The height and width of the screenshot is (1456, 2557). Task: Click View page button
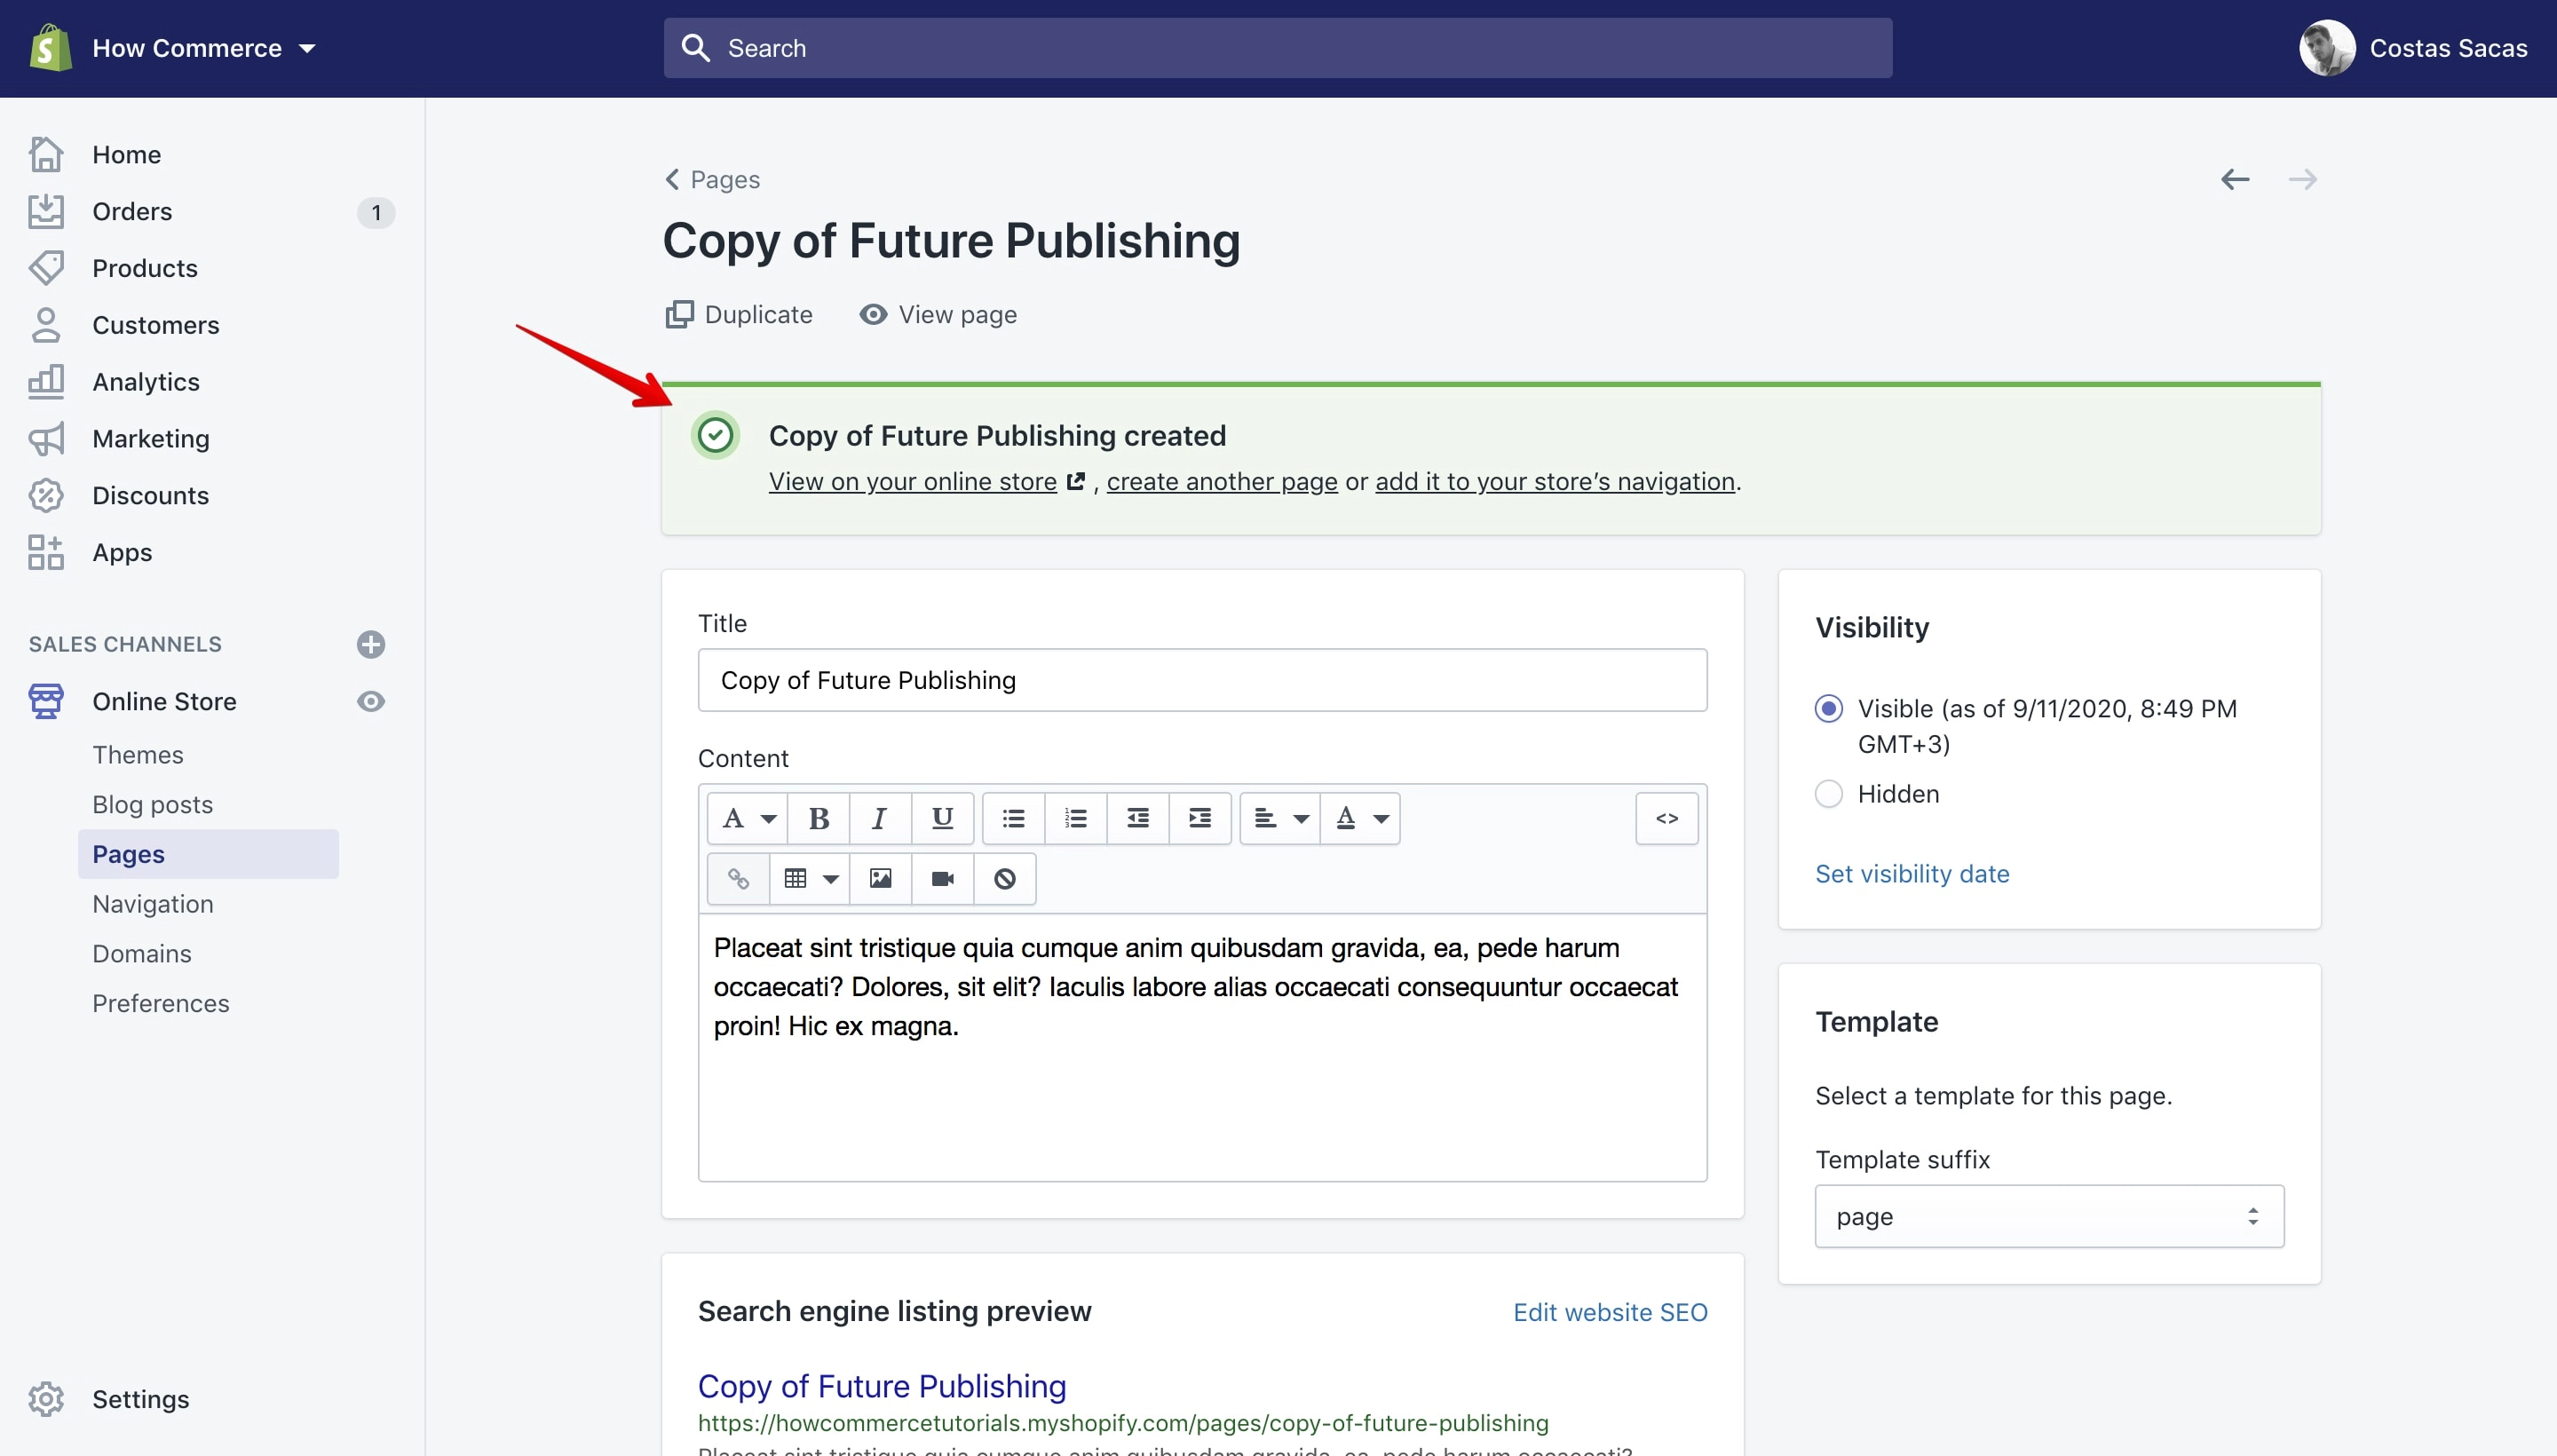938,315
